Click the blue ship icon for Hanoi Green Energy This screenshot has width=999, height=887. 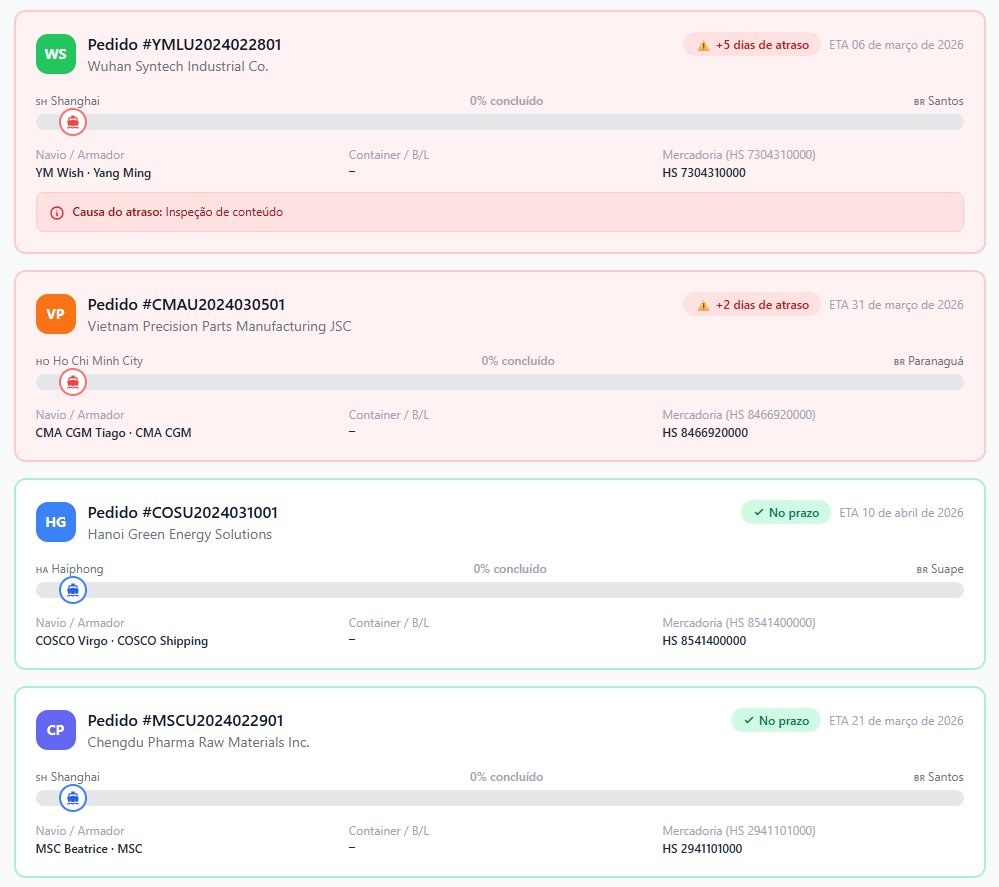[72, 590]
